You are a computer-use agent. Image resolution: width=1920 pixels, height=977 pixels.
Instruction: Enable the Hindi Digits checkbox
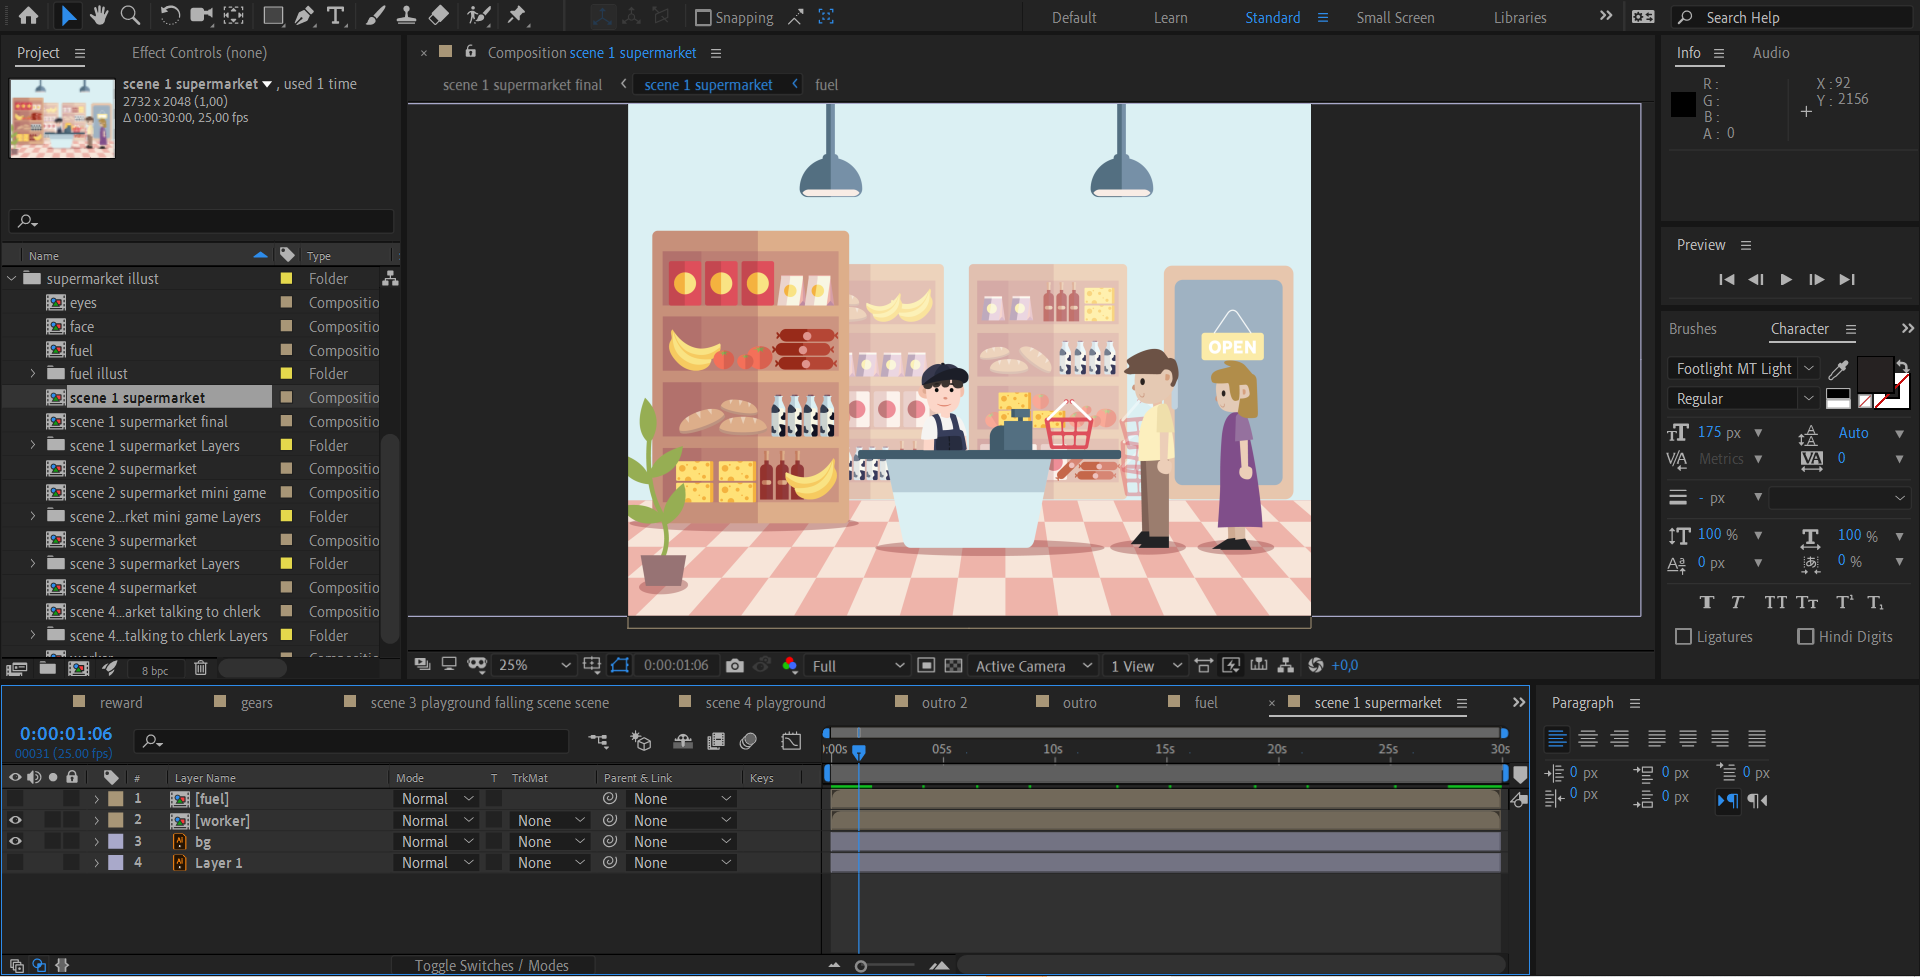point(1805,637)
